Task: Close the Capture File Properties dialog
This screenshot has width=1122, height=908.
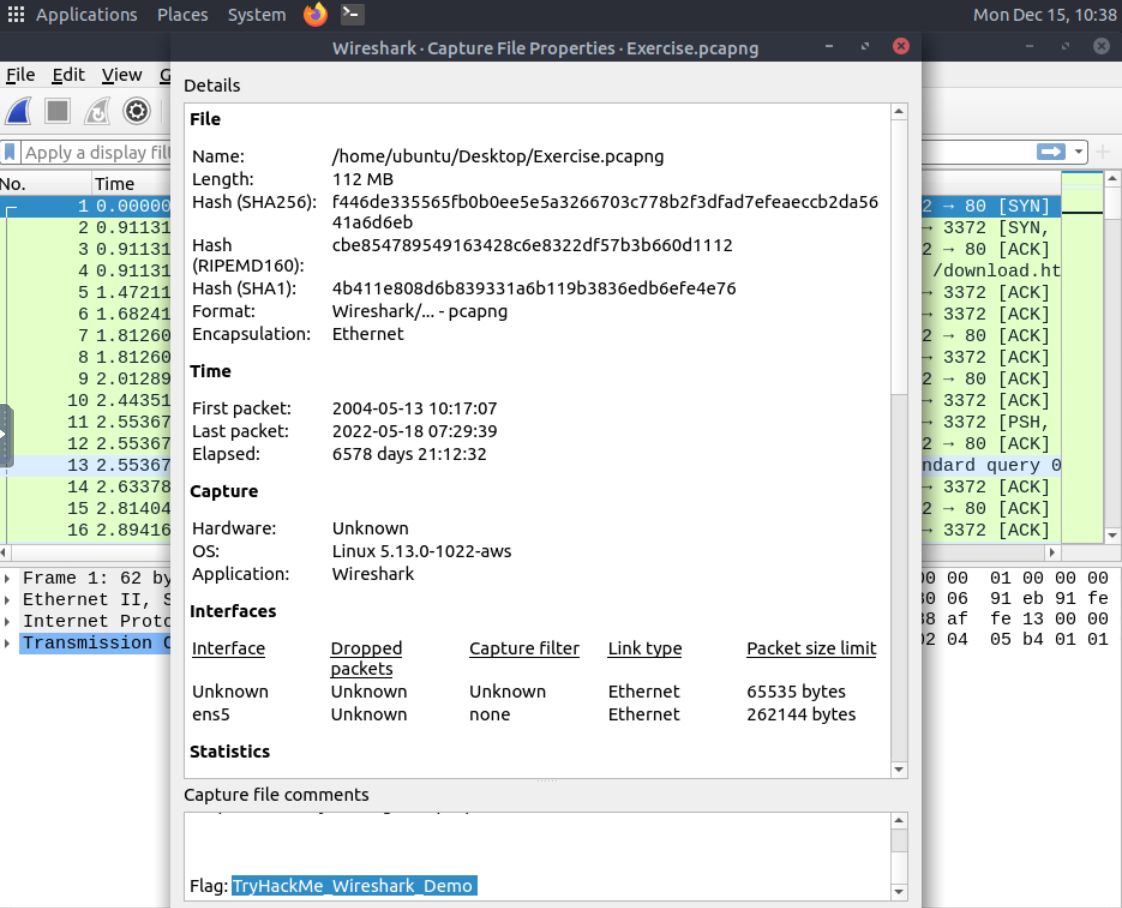Action: (900, 47)
